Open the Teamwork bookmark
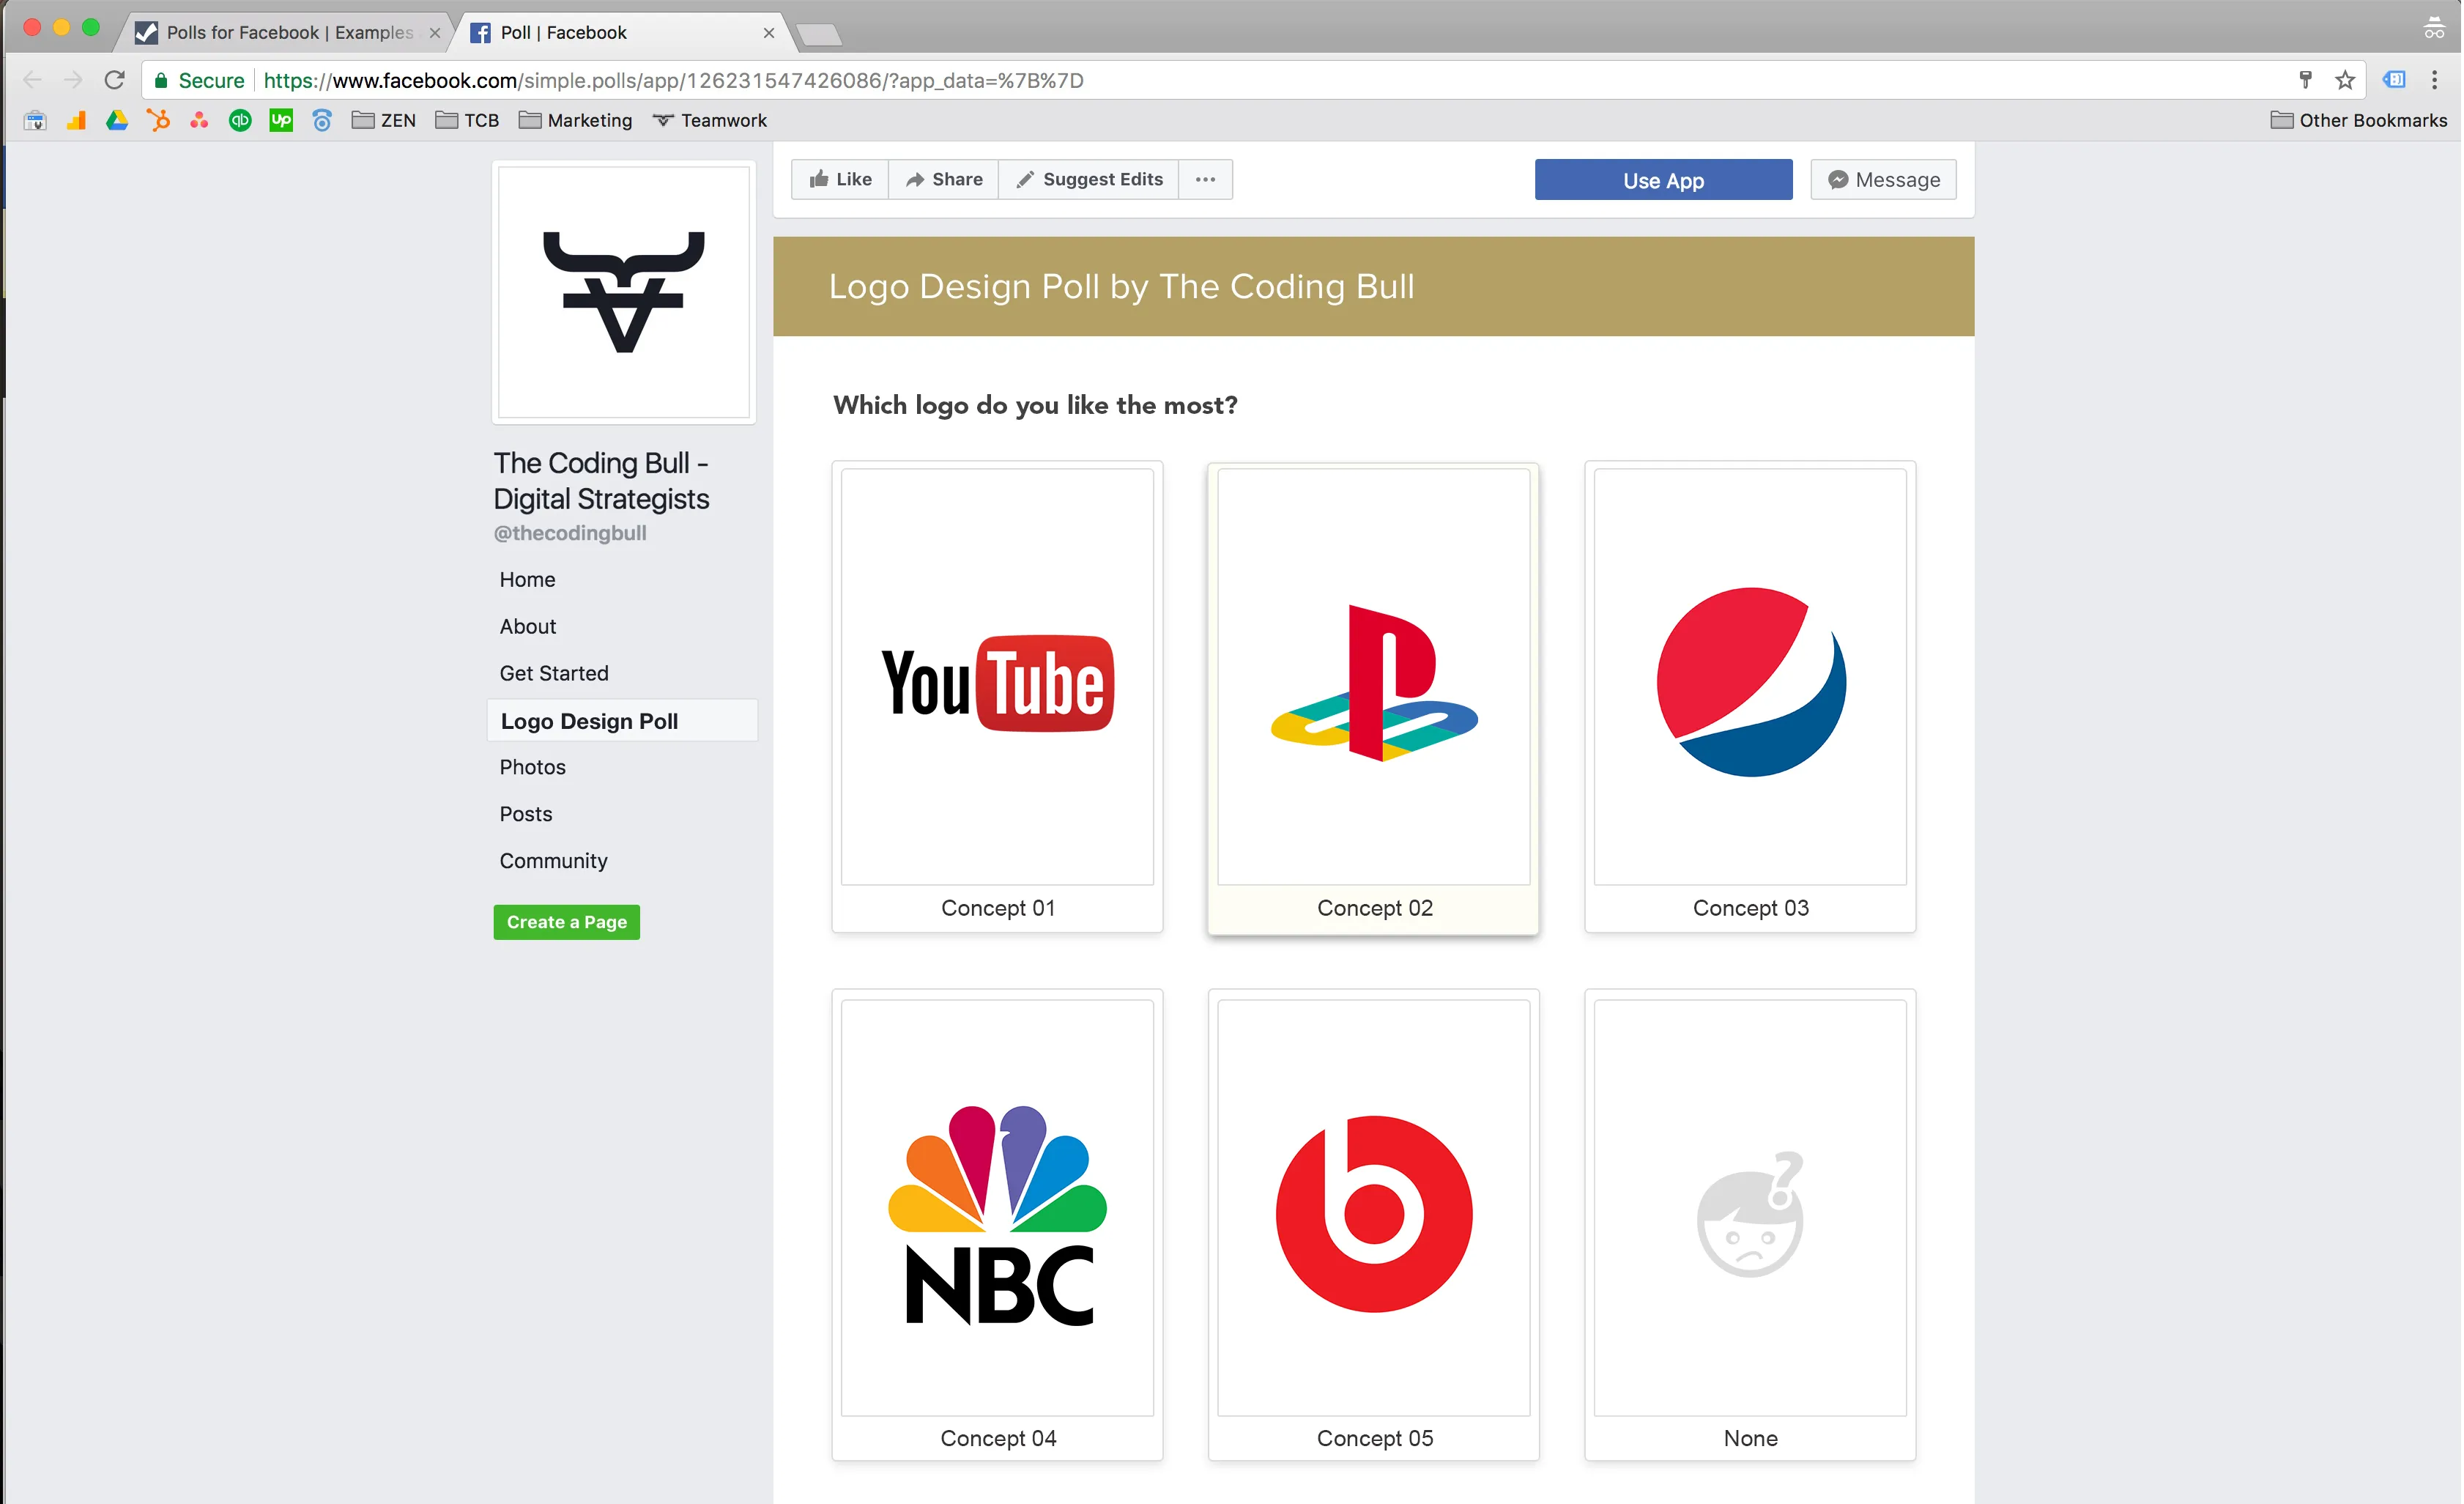This screenshot has width=2464, height=1504. pos(710,120)
